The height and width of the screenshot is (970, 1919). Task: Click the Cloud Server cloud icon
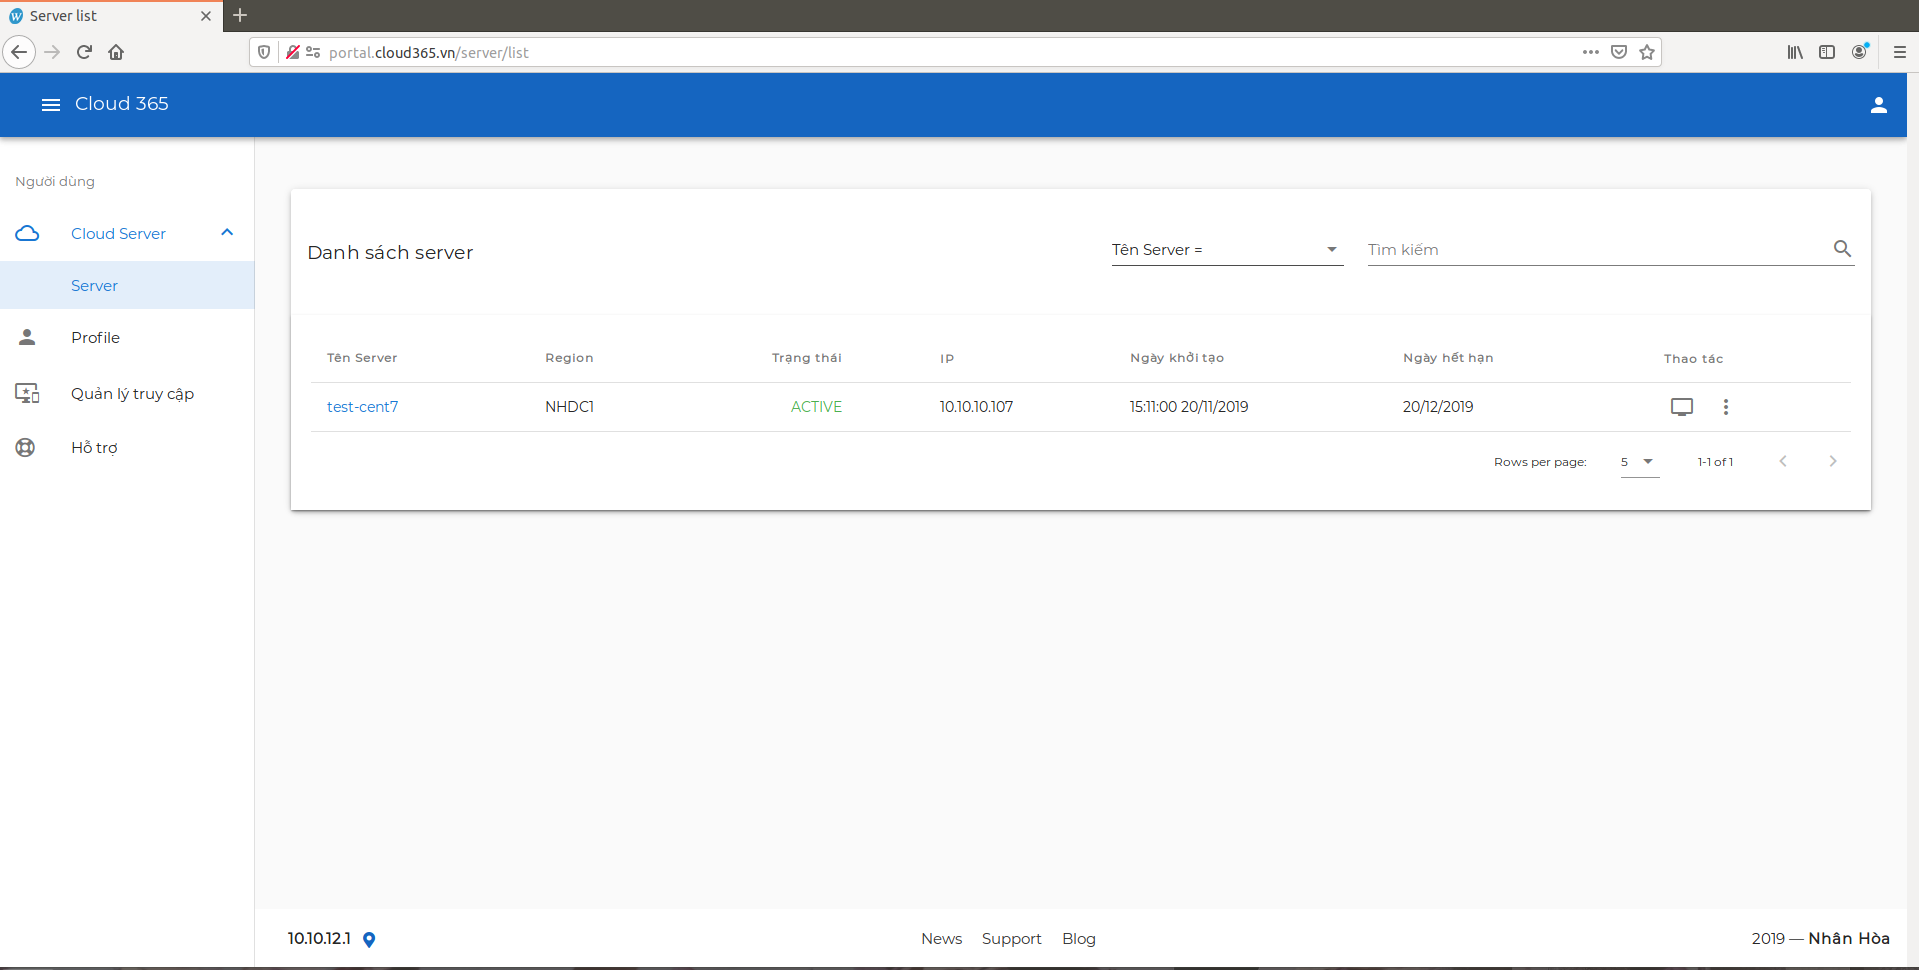(x=28, y=233)
